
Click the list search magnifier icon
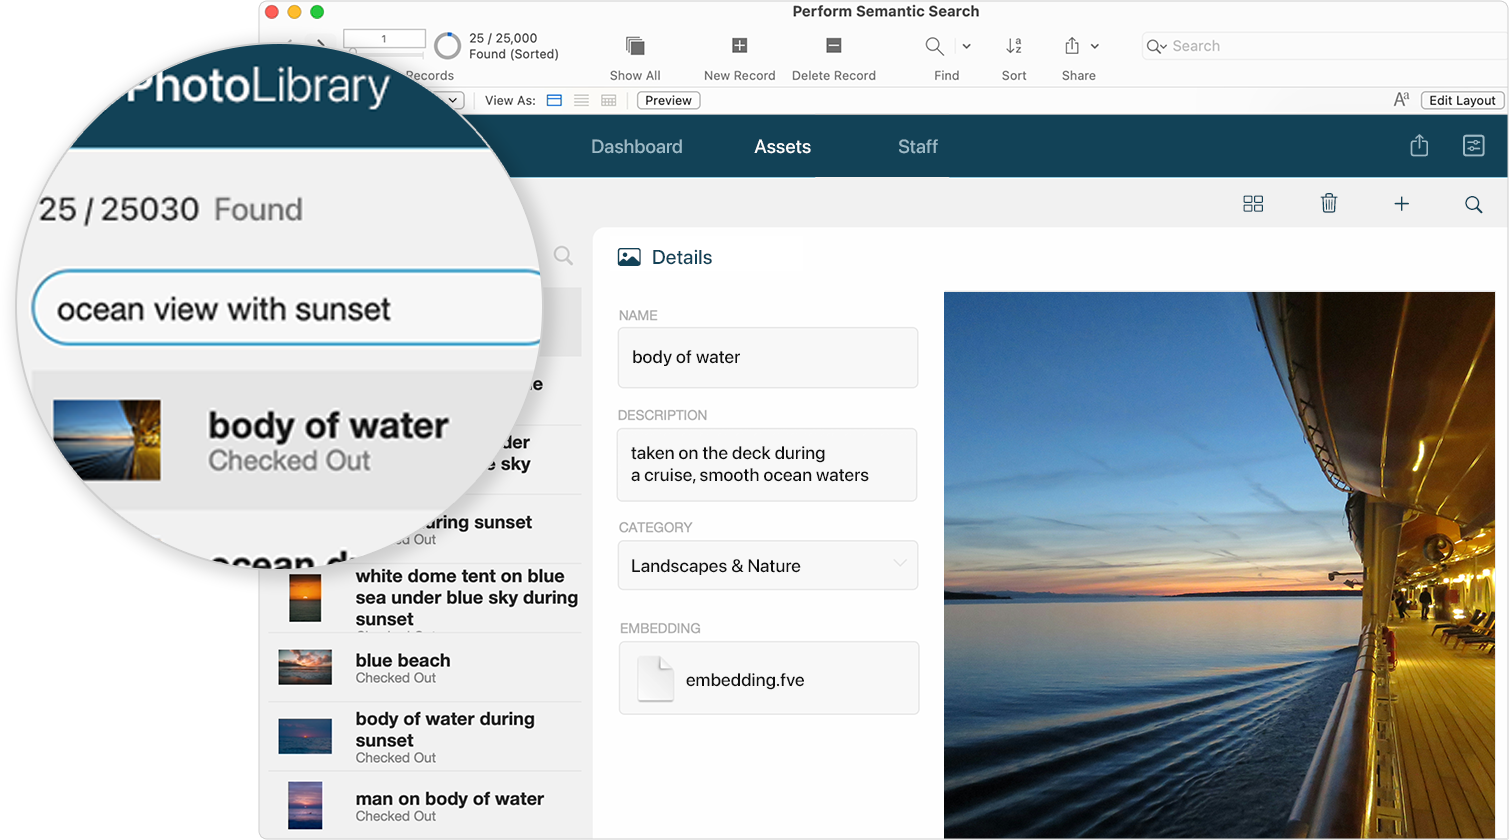(x=564, y=255)
